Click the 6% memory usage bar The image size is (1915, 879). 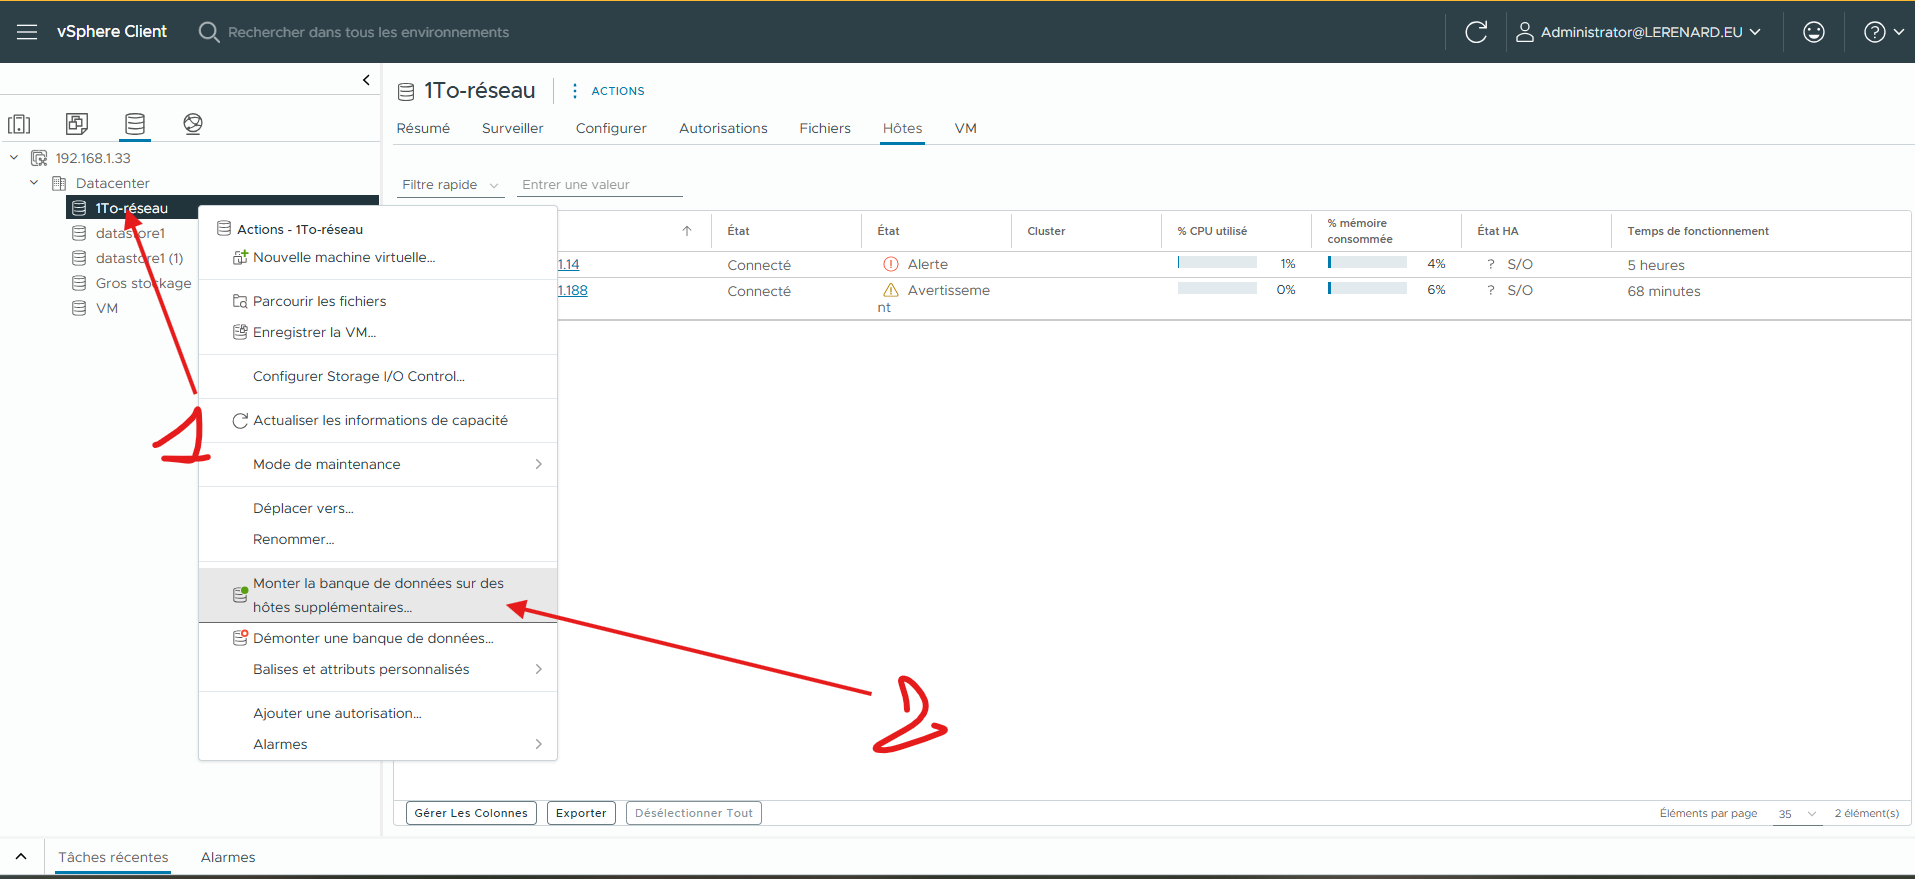(1367, 289)
